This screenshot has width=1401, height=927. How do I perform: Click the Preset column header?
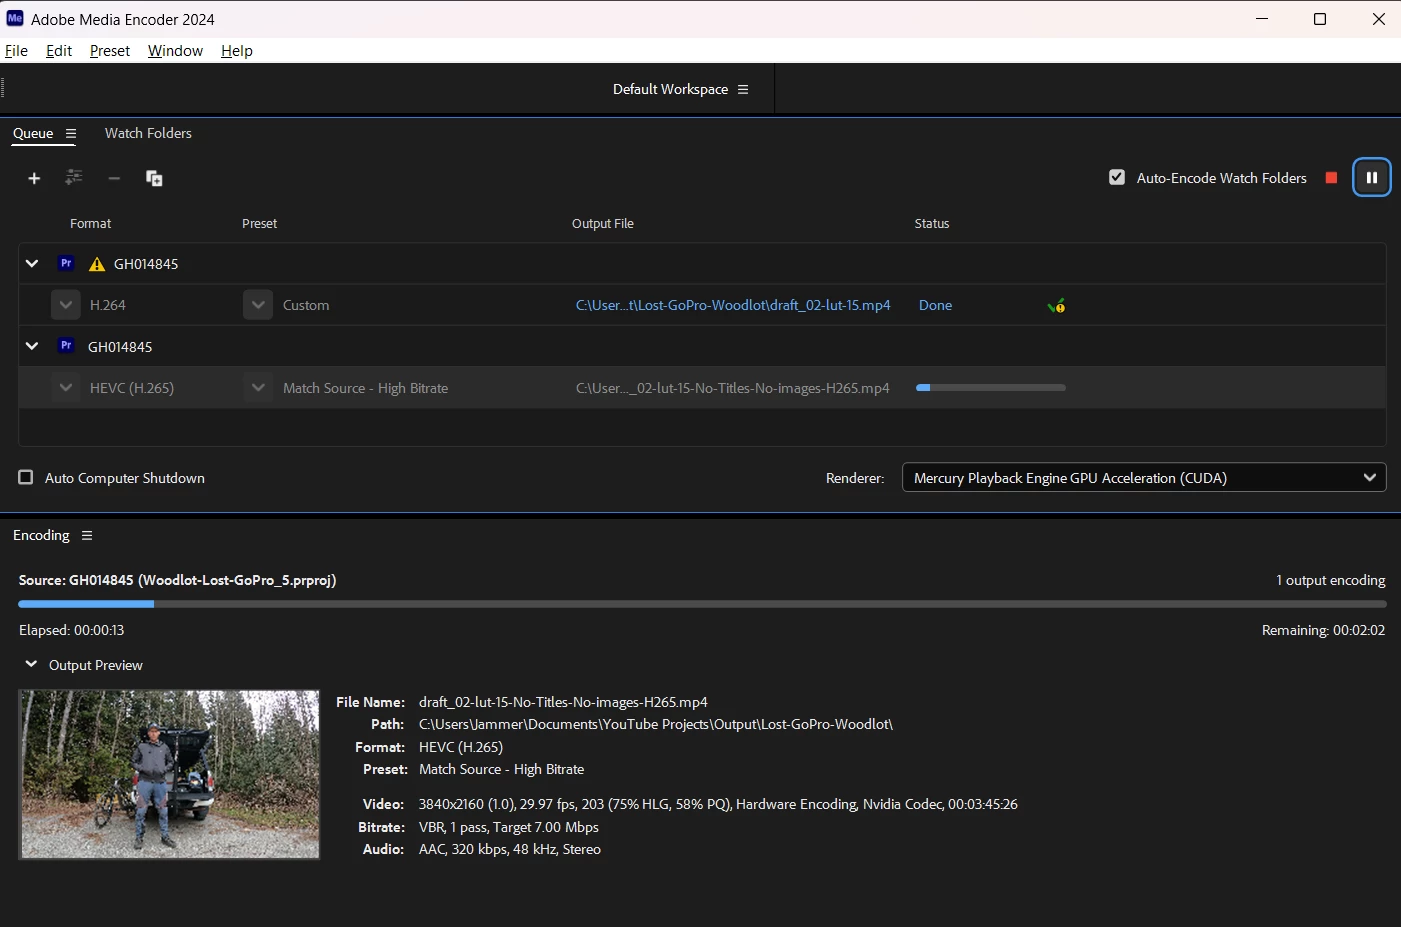(x=259, y=224)
